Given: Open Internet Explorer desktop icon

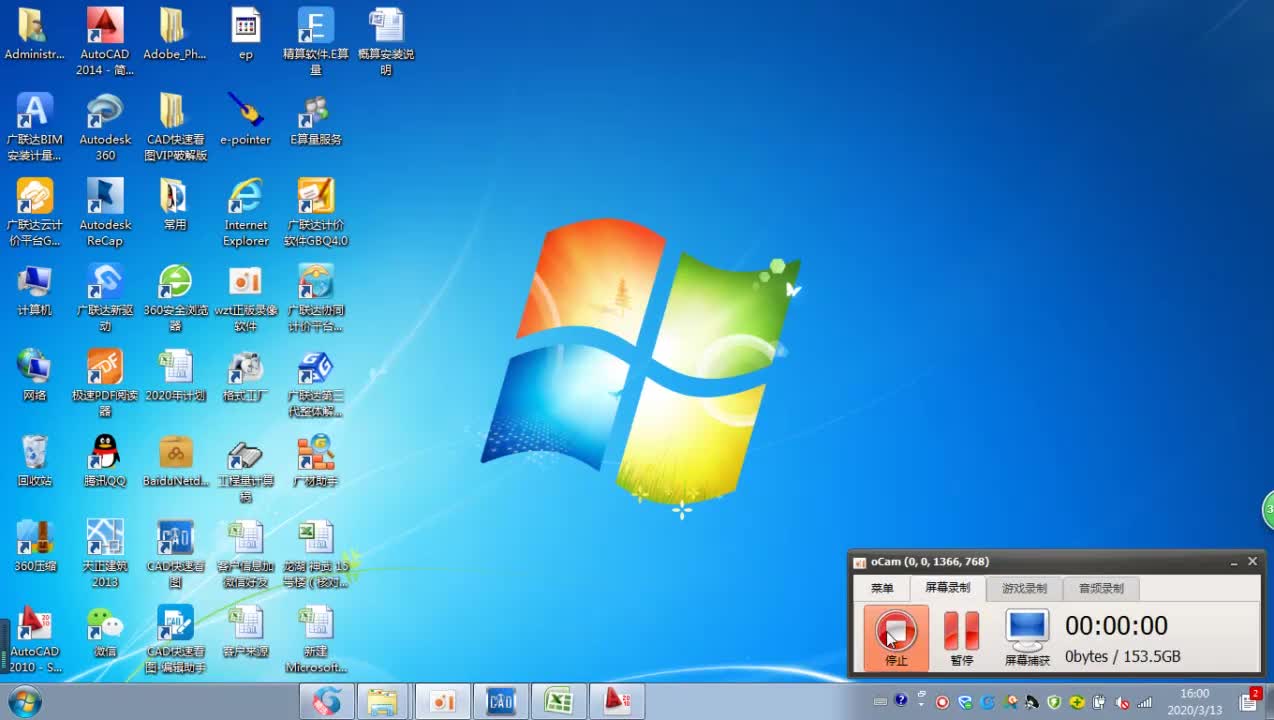Looking at the screenshot, I should [246, 212].
